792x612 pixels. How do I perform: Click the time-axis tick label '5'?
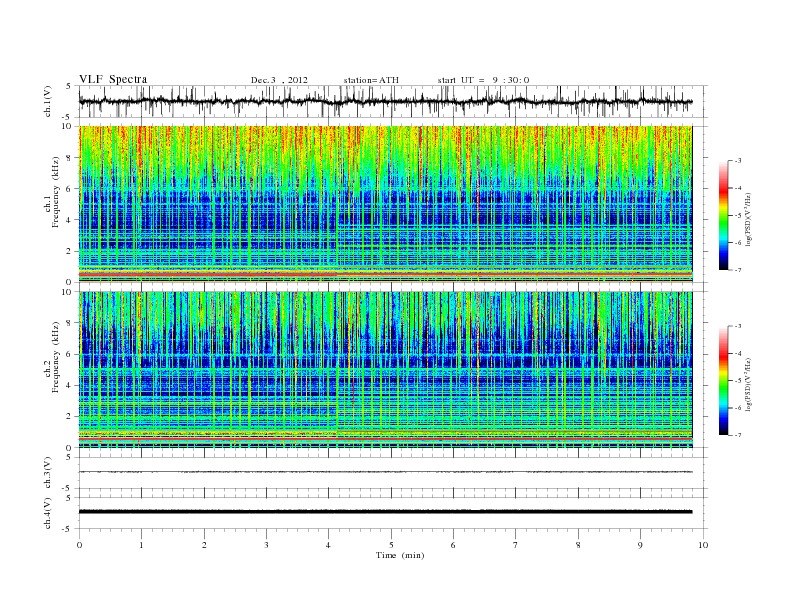coord(391,545)
